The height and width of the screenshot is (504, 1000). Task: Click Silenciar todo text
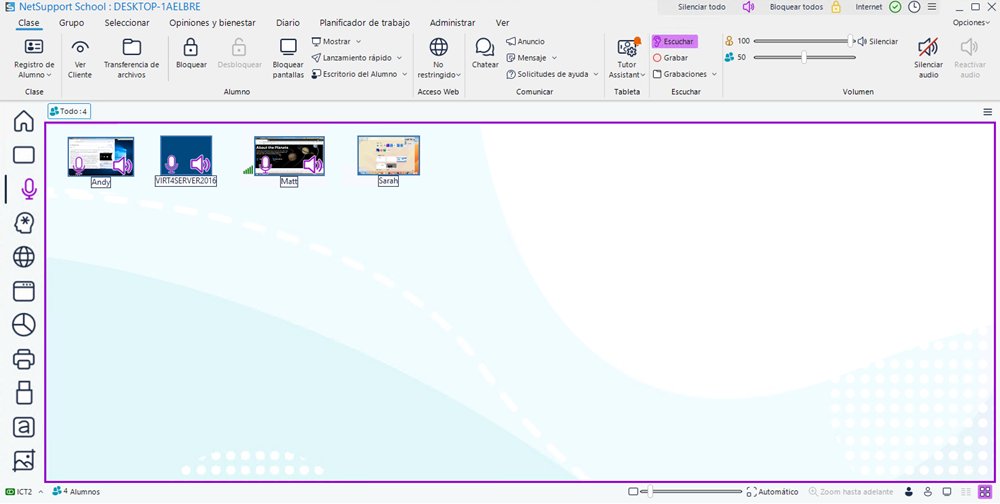click(702, 7)
